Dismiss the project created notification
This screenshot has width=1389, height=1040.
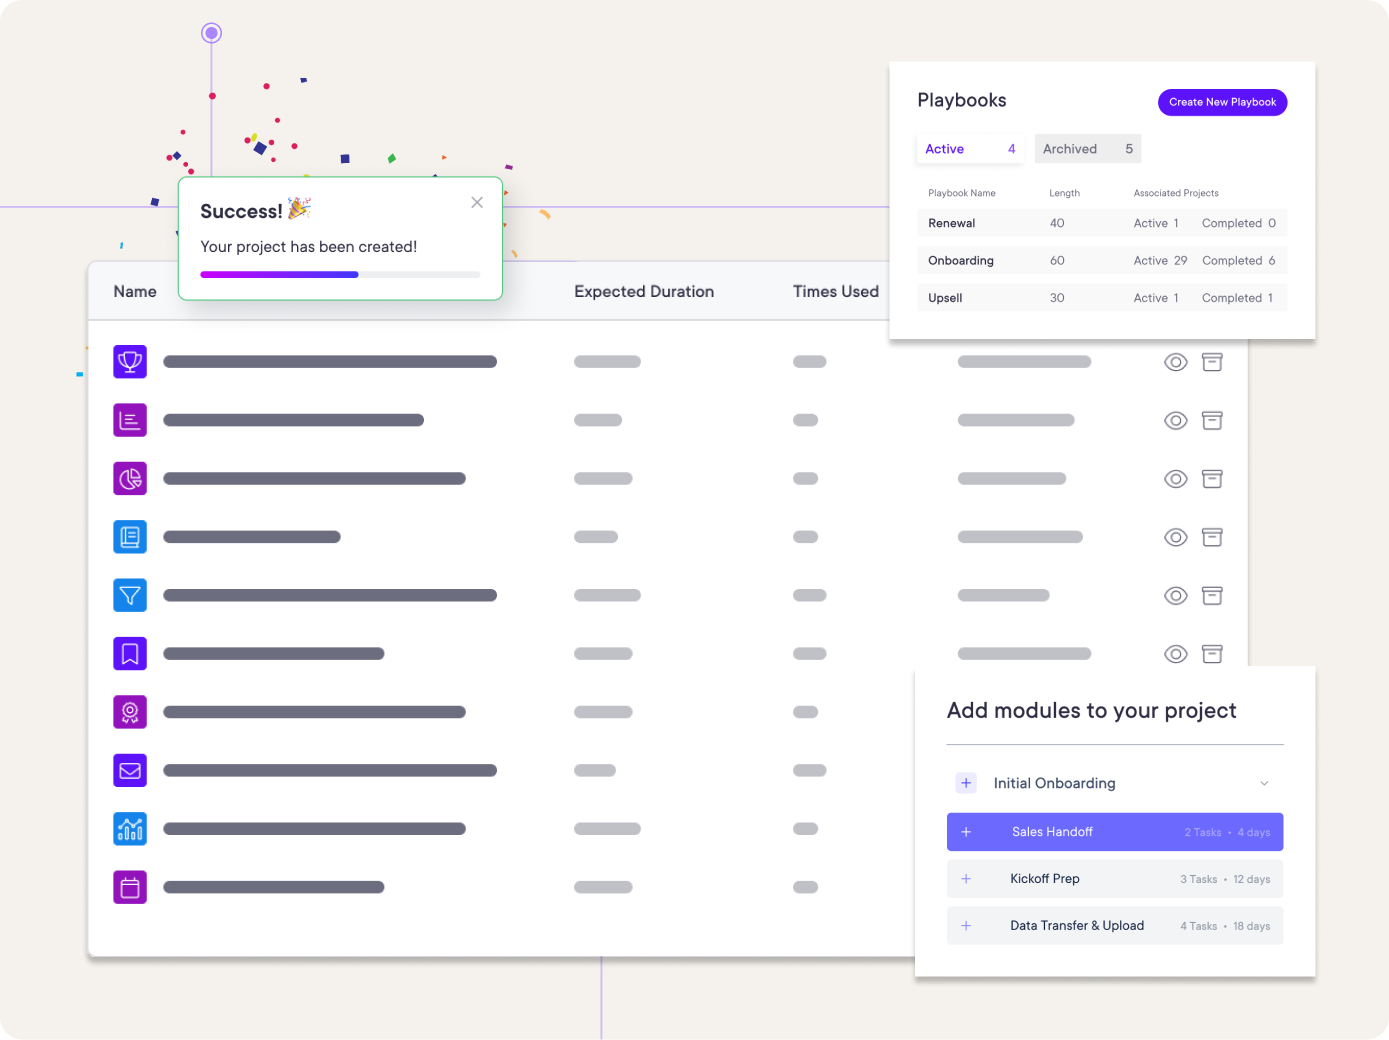point(477,202)
